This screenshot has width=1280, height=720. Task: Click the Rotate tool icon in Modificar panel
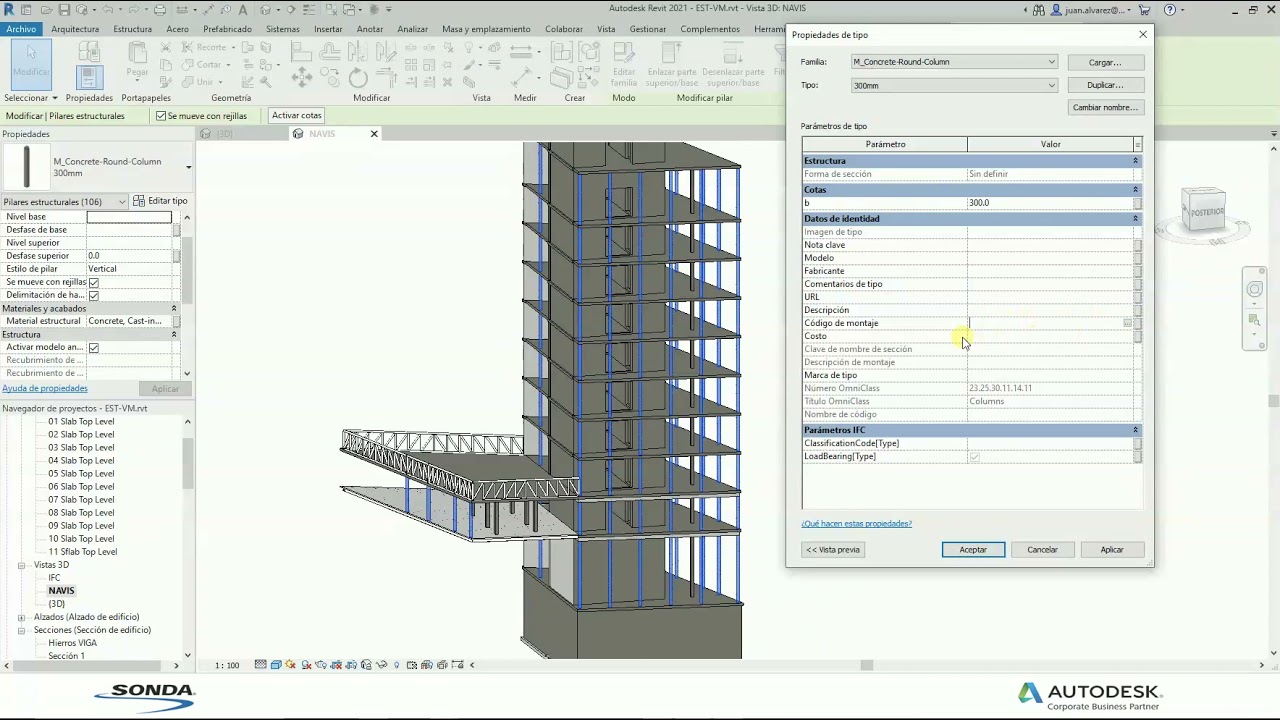pos(358,79)
